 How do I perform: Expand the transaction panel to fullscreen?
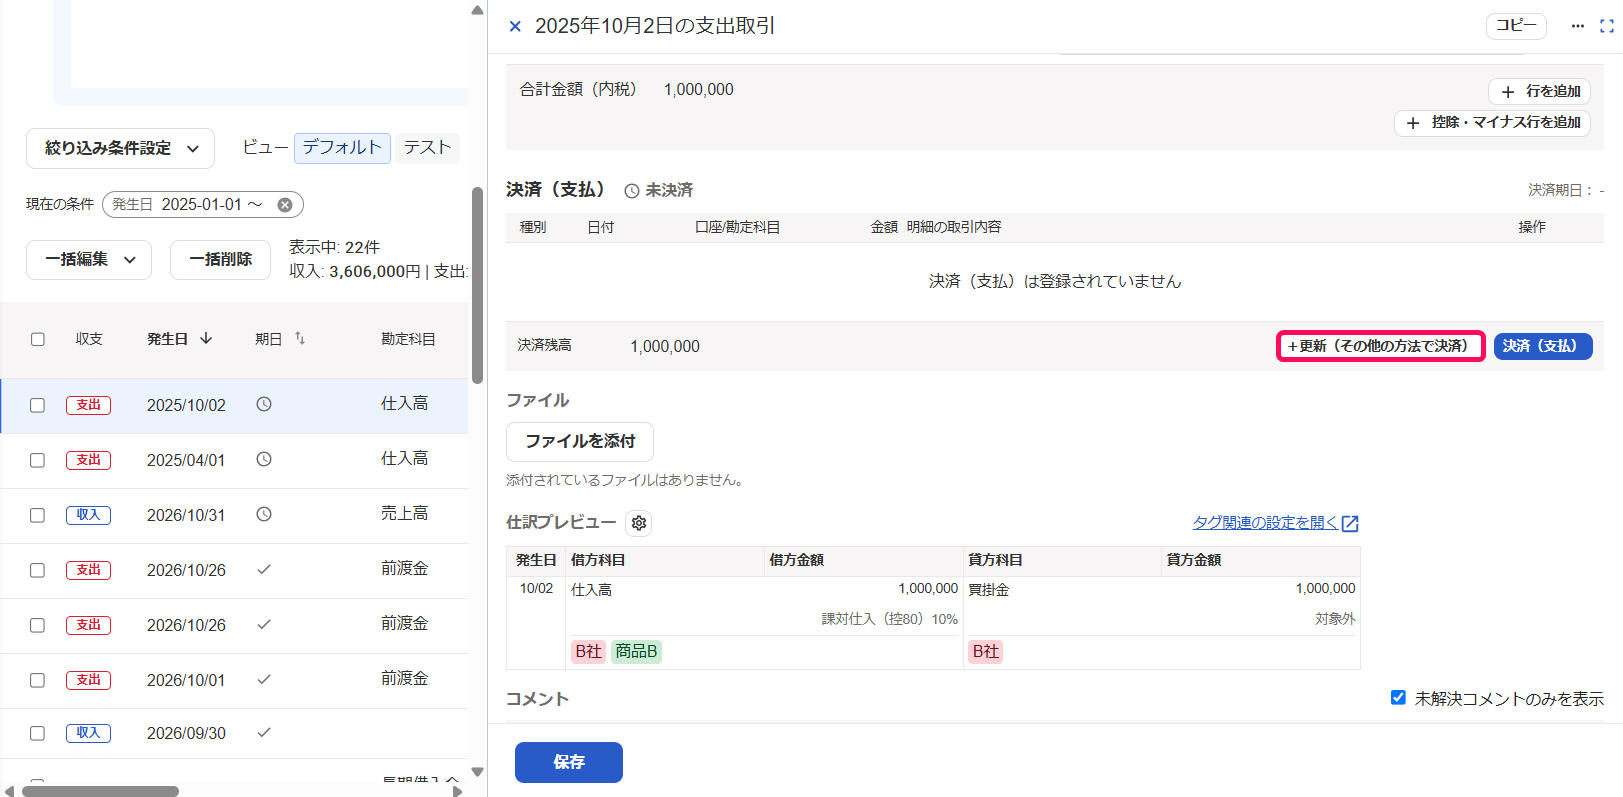[x=1607, y=26]
